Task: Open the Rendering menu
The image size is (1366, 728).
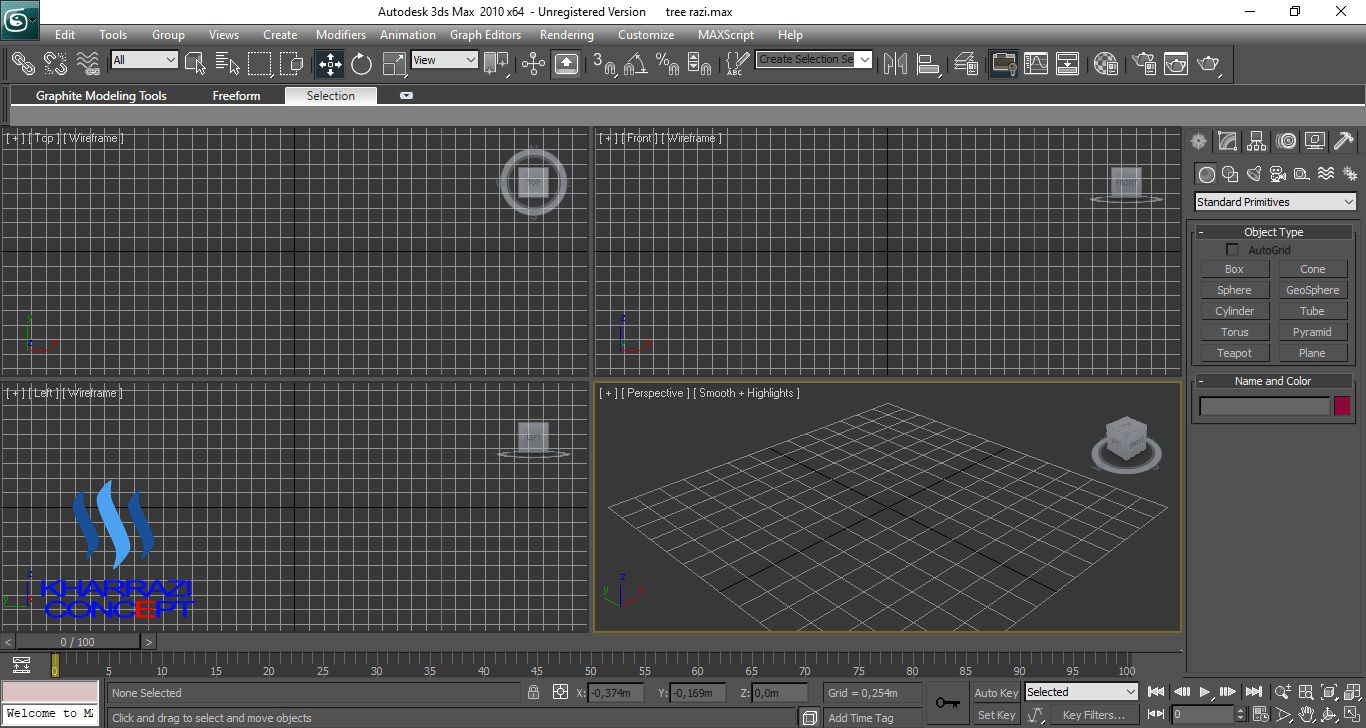Action: pyautogui.click(x=567, y=35)
